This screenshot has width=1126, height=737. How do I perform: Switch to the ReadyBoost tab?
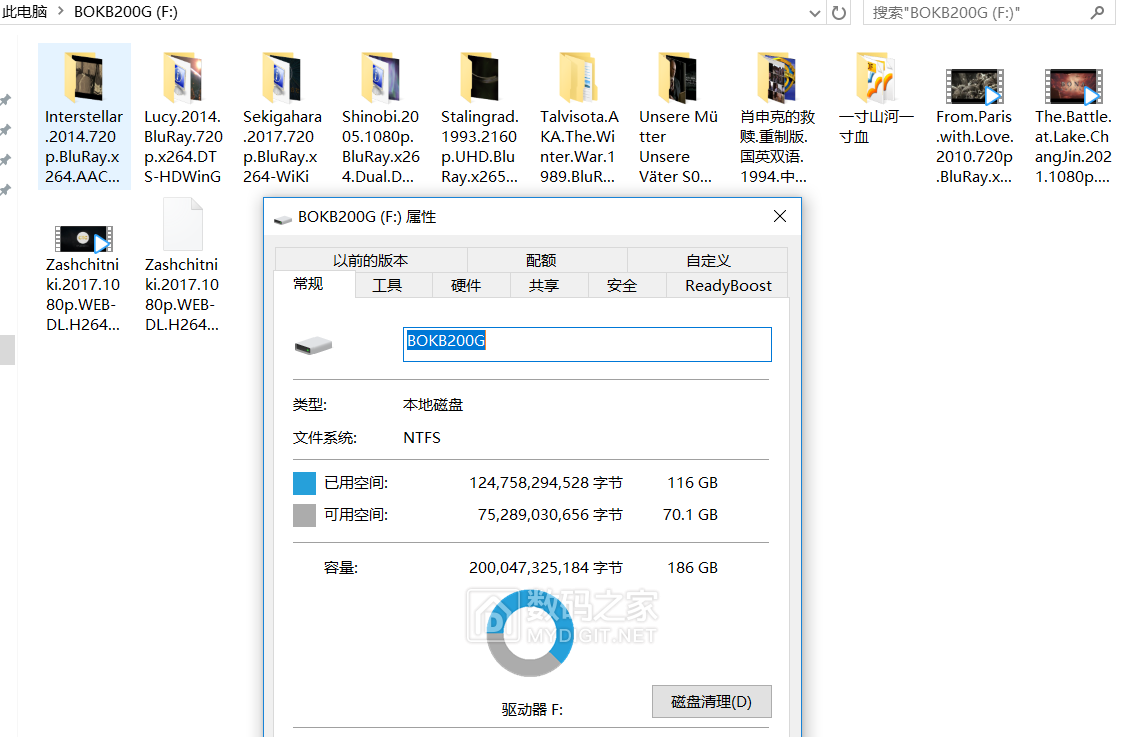tap(728, 285)
